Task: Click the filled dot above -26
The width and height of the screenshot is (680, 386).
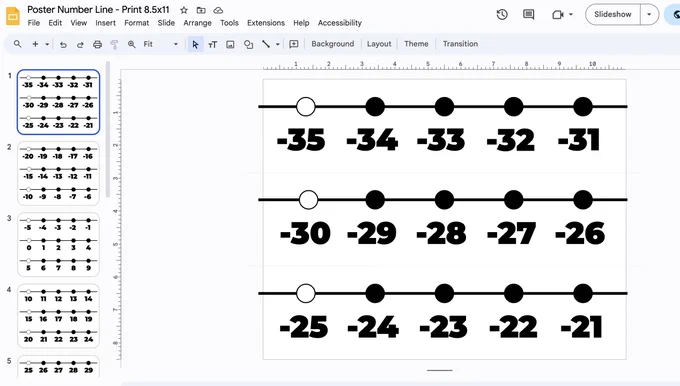Action: click(583, 200)
